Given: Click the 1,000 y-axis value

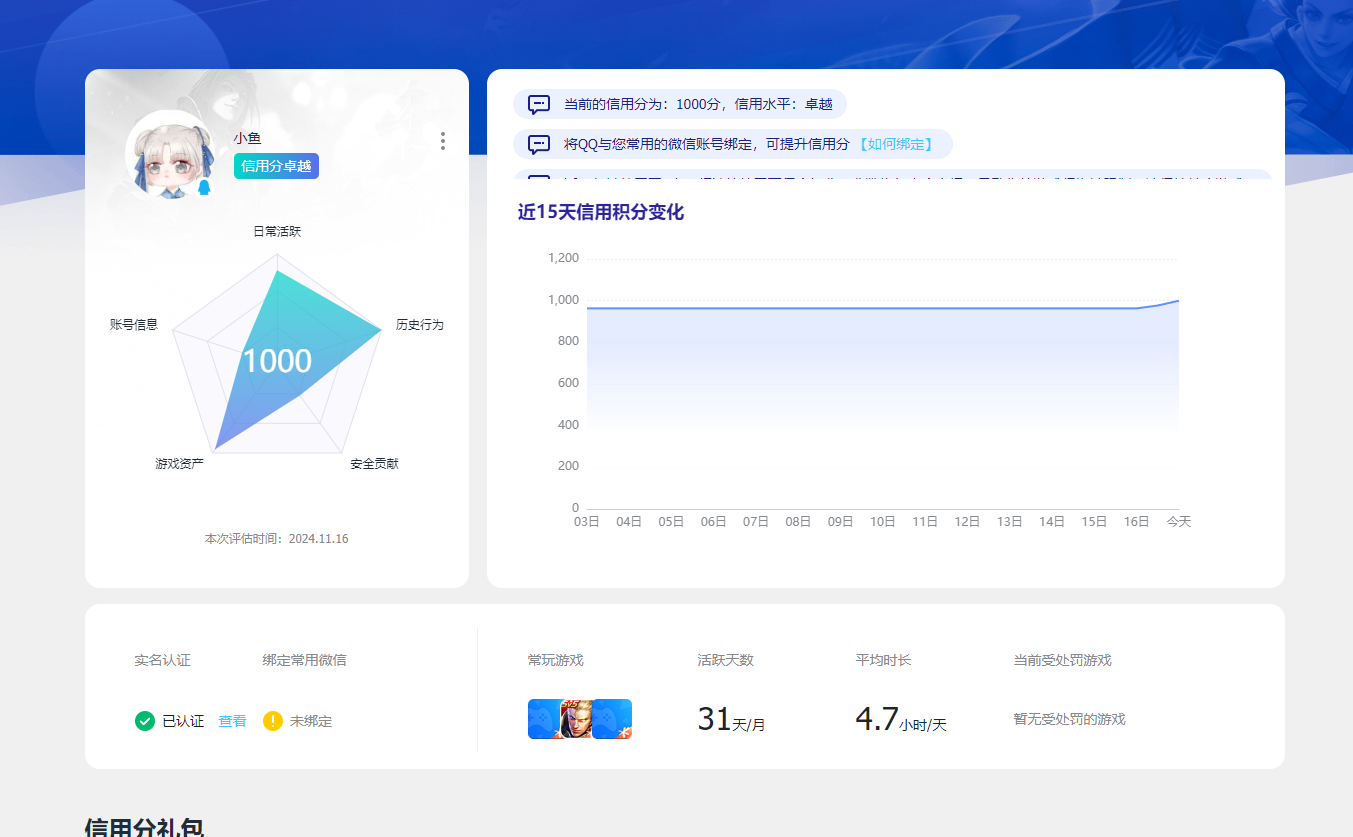Looking at the screenshot, I should click(563, 300).
